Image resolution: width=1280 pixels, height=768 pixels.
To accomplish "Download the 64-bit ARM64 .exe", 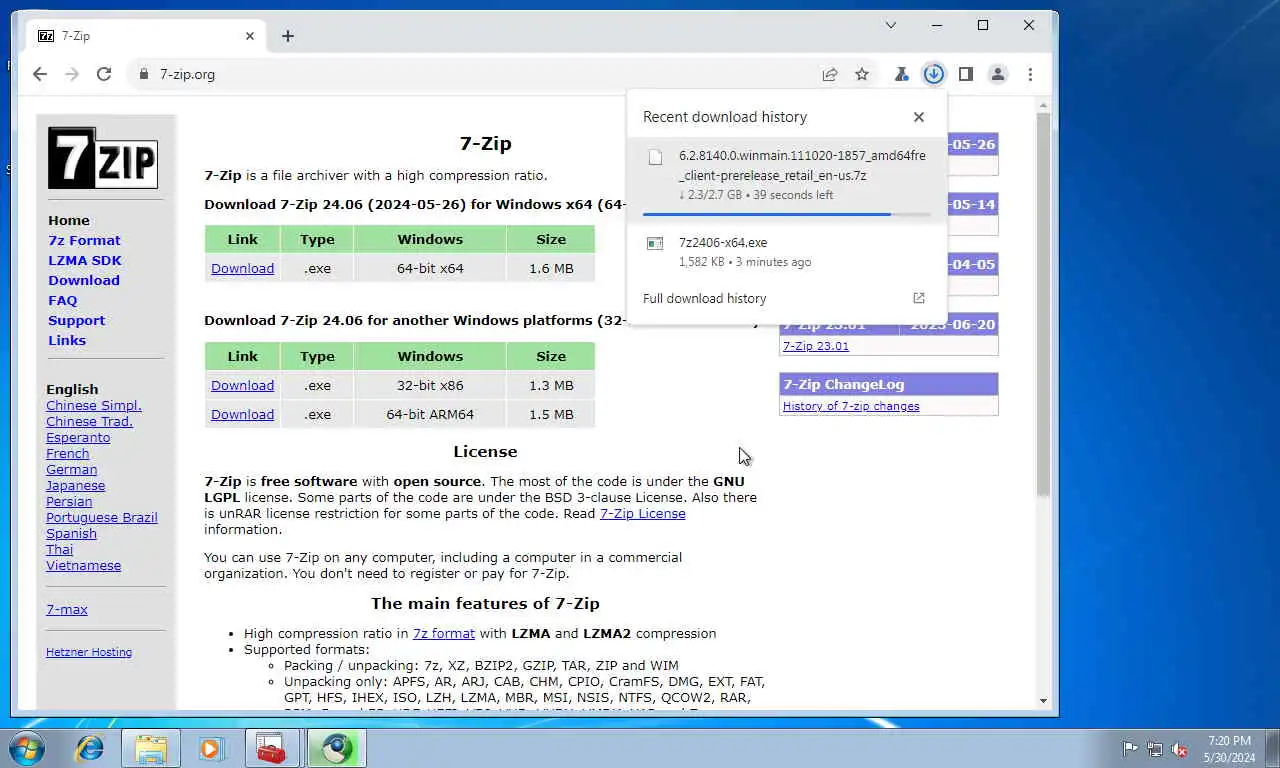I will 242,414.
